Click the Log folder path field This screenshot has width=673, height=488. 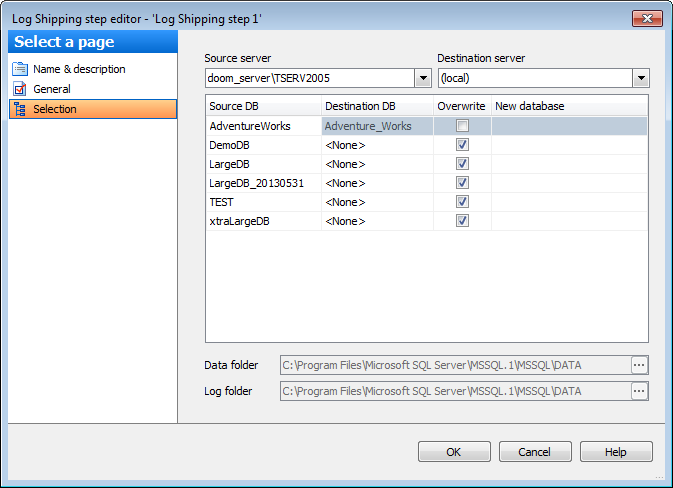(x=456, y=391)
